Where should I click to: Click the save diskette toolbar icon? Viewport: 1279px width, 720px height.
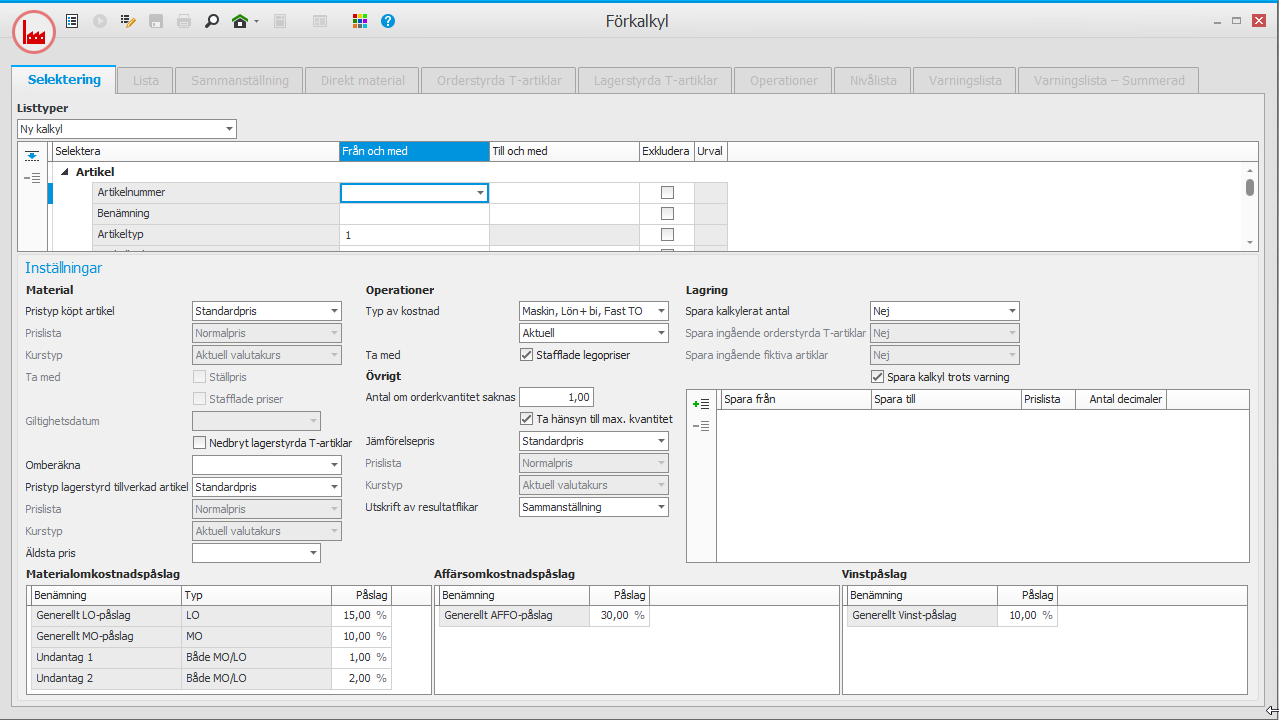point(156,20)
